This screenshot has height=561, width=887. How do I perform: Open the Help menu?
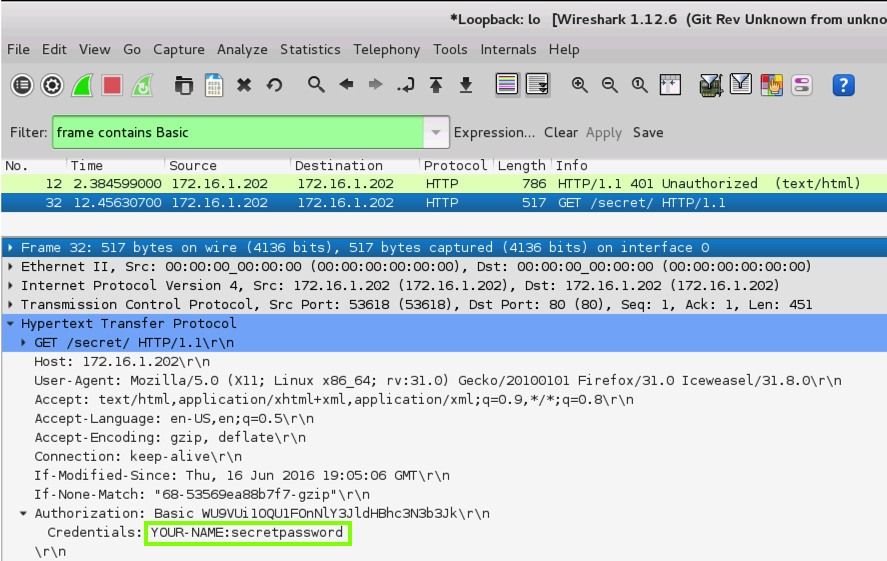564,50
